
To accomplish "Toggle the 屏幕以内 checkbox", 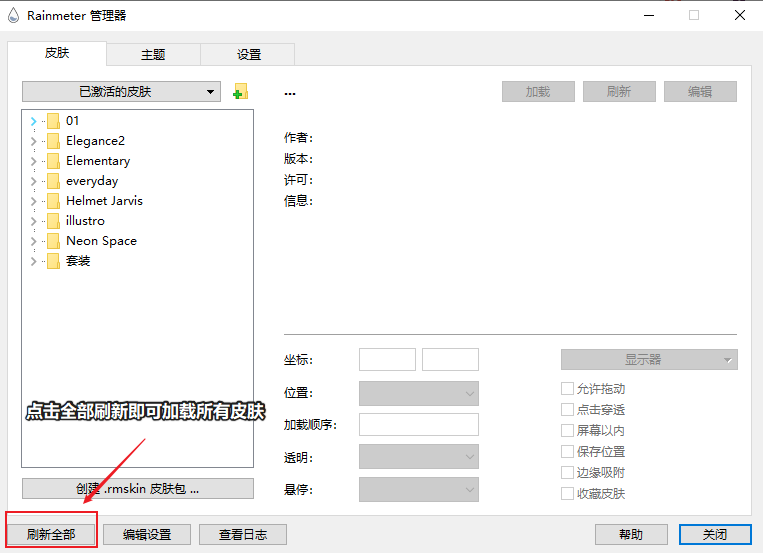I will point(567,430).
